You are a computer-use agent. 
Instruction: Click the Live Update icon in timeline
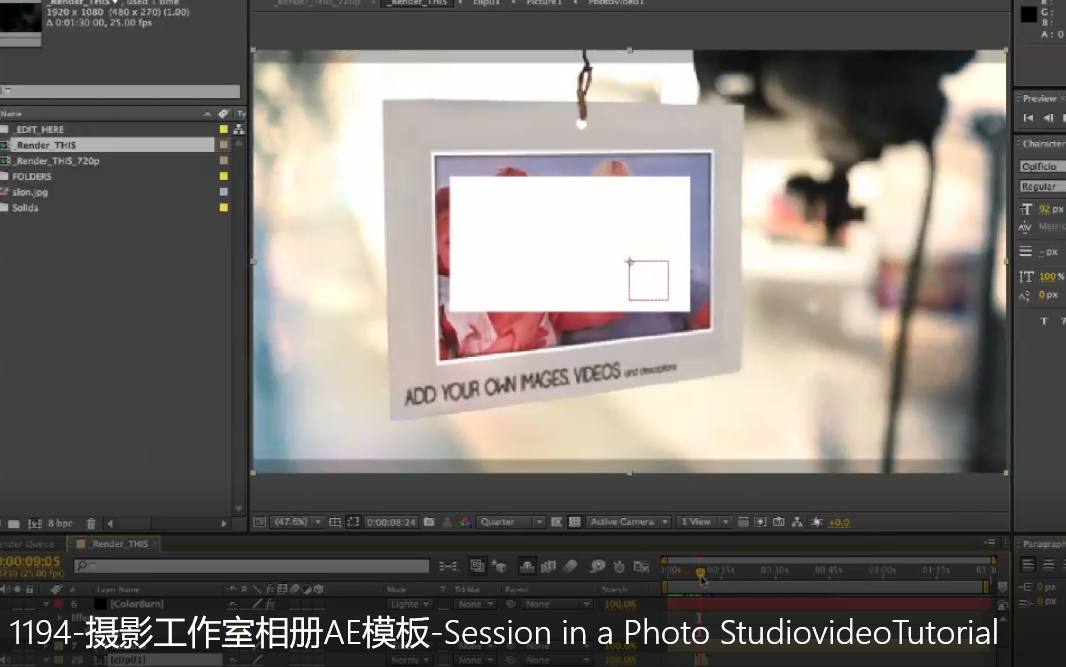(478, 566)
